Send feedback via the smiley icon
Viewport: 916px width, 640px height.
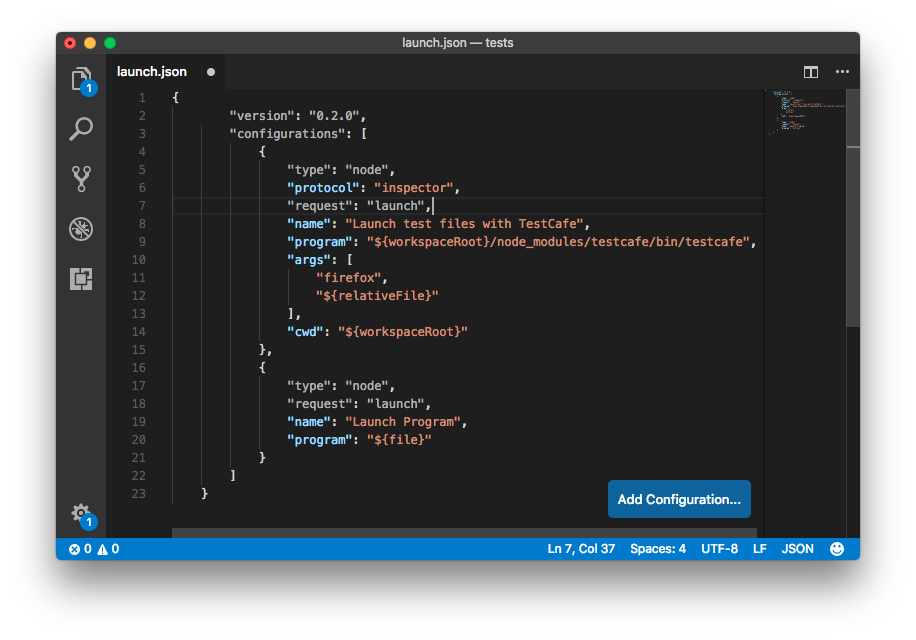(x=836, y=548)
